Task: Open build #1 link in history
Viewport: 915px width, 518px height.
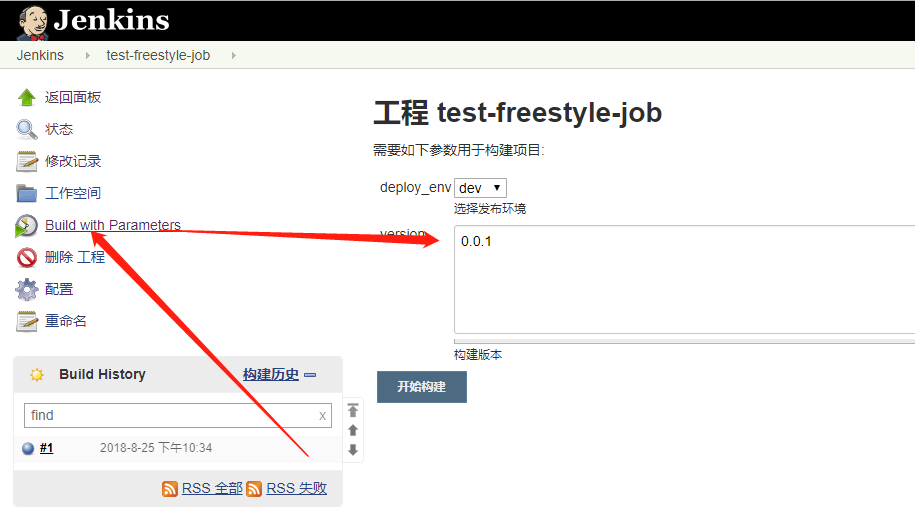Action: (x=46, y=448)
